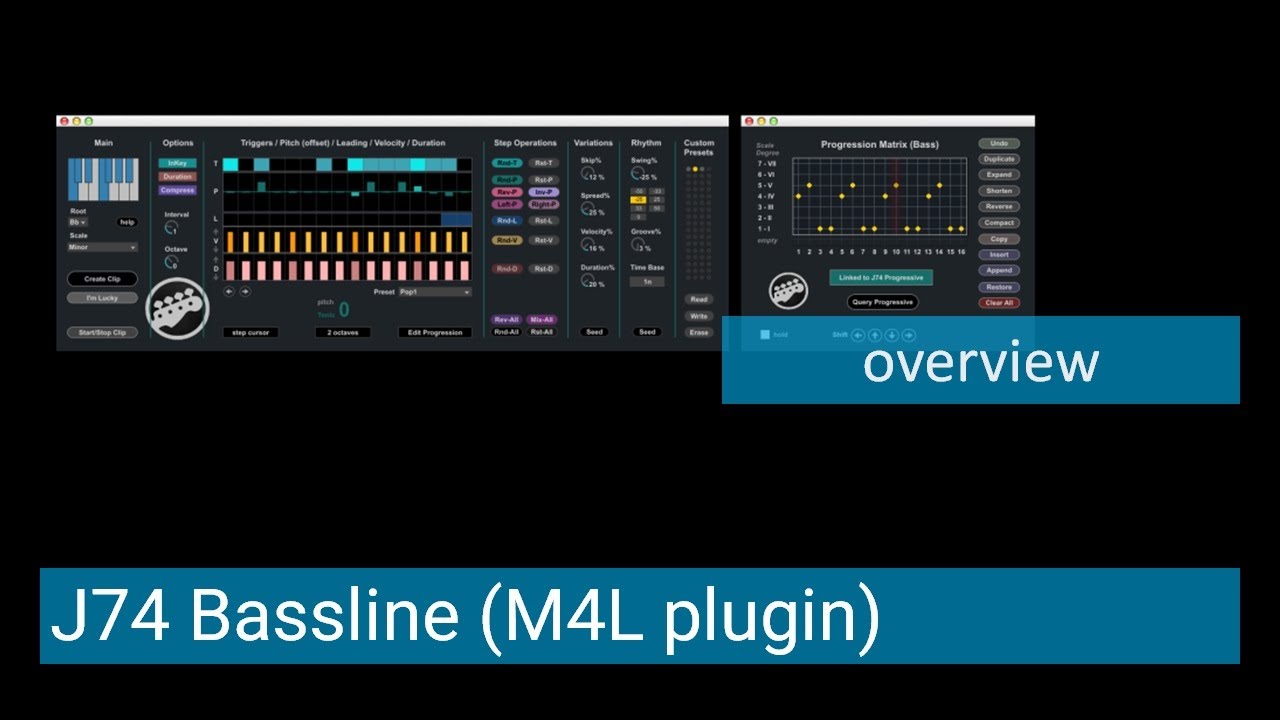Click the Rst-D button
The height and width of the screenshot is (720, 1280).
pyautogui.click(x=543, y=269)
